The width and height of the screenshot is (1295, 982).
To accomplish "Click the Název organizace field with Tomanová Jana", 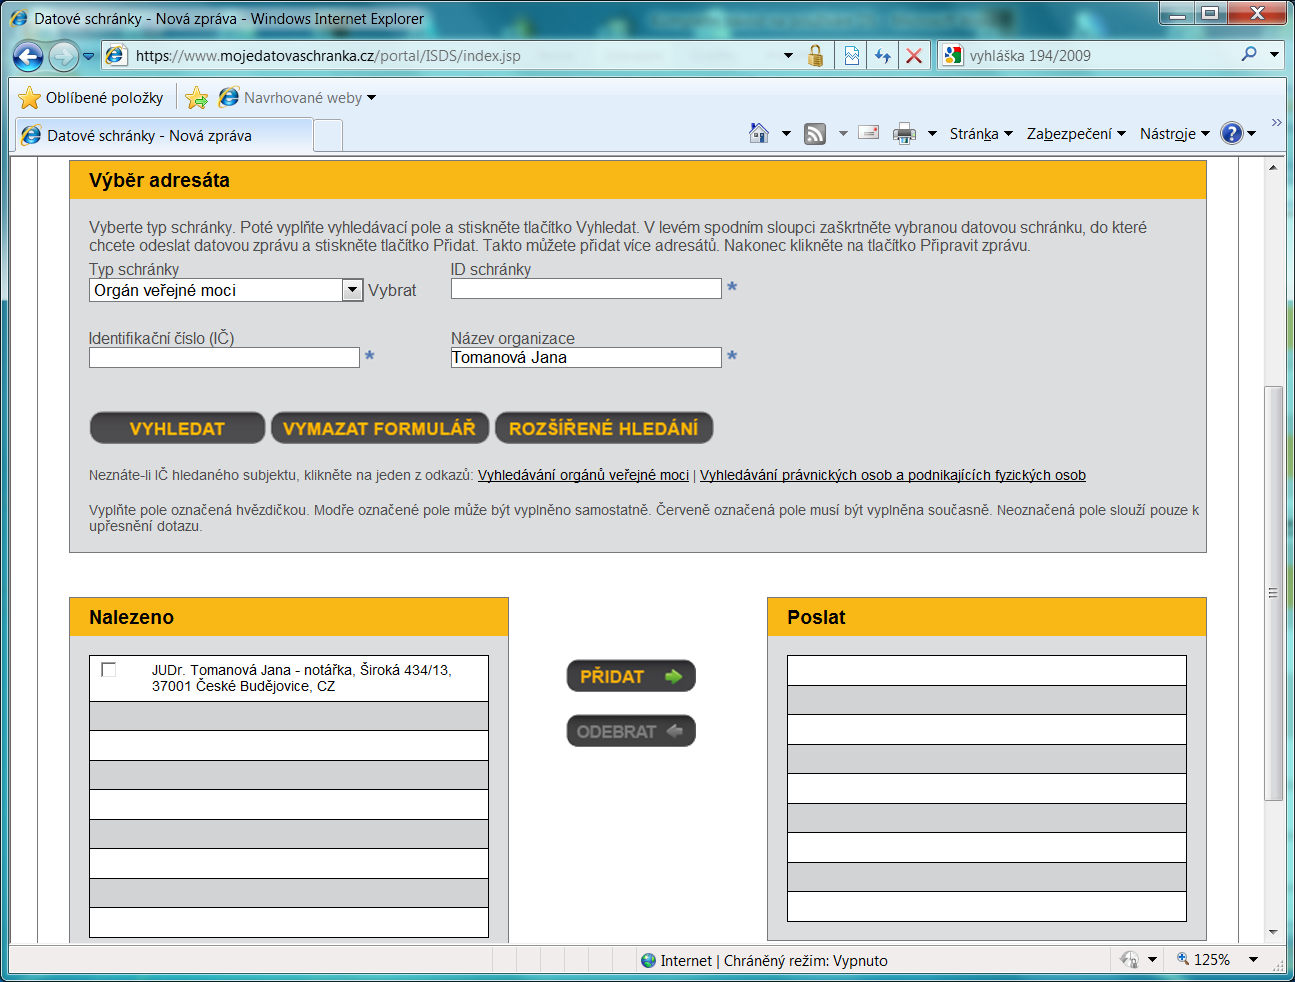I will click(x=586, y=357).
